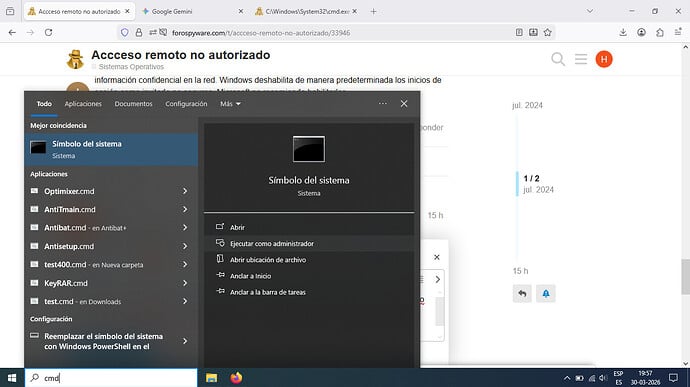Open Firefox extensions menu
The width and height of the screenshot is (690, 387).
pos(660,32)
